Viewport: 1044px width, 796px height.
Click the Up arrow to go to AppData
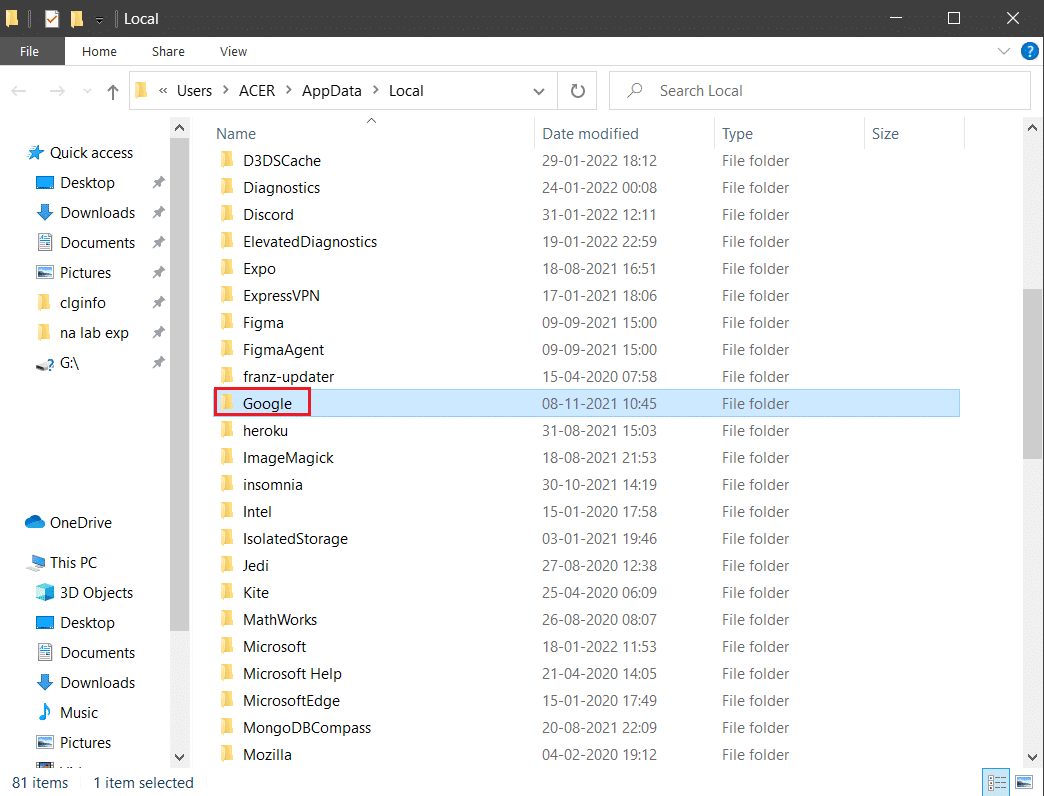point(112,90)
